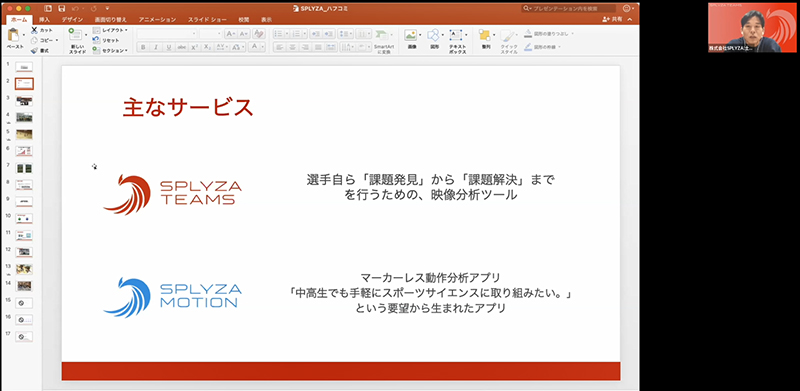Screen dimensions: 800x391
Task: Toggle Underline formatting
Action: 169,47
